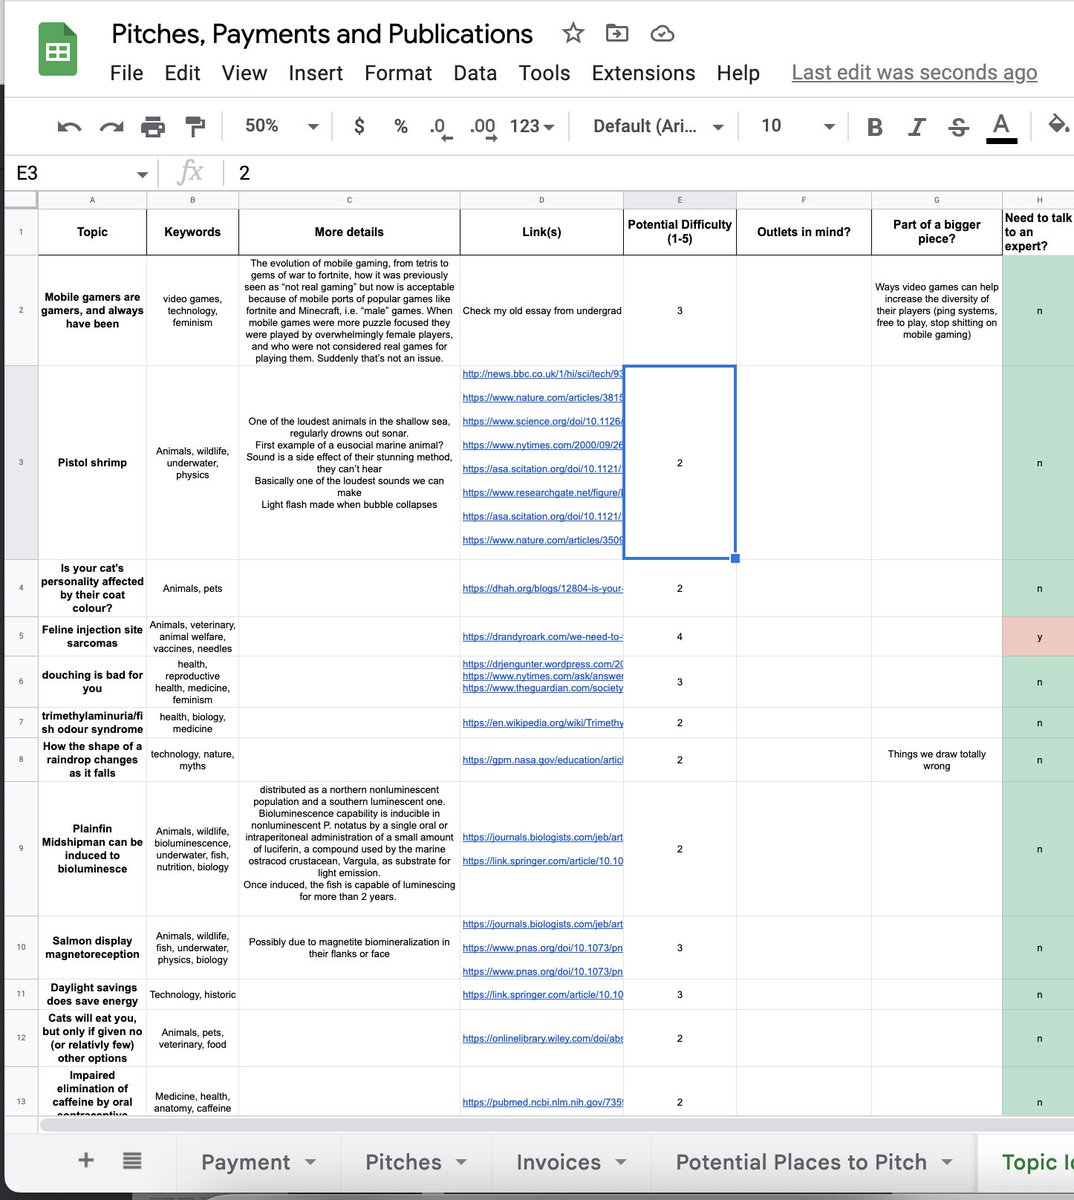Open the gpm.nasa.gov education link
1074x1200 pixels.
pos(543,760)
